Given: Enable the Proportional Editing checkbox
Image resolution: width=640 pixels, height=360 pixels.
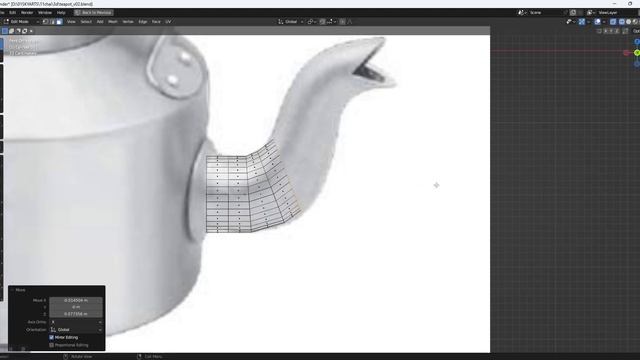Looking at the screenshot, I should 51,345.
